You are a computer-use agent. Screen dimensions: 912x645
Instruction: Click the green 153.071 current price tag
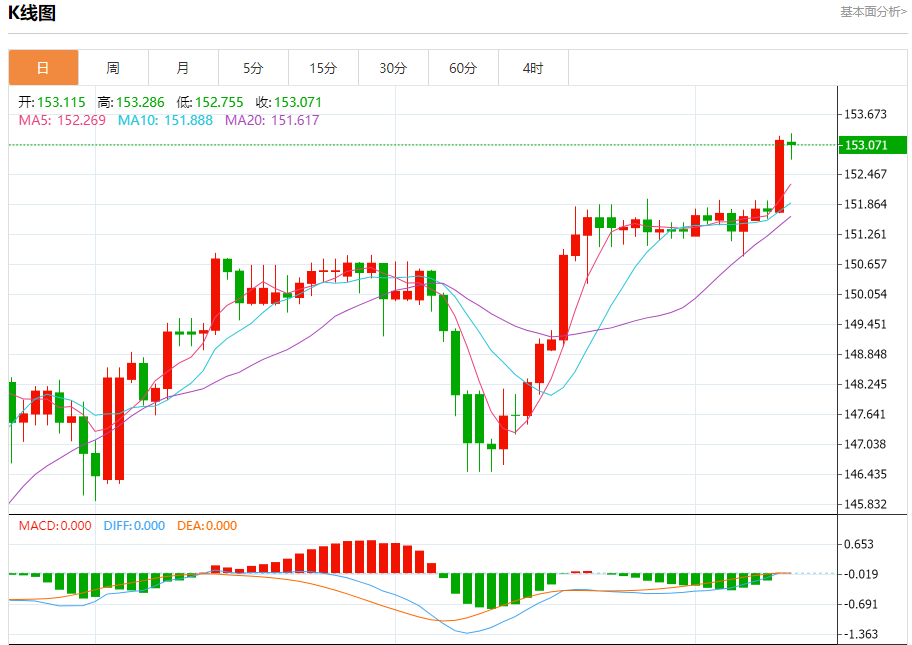(x=872, y=145)
